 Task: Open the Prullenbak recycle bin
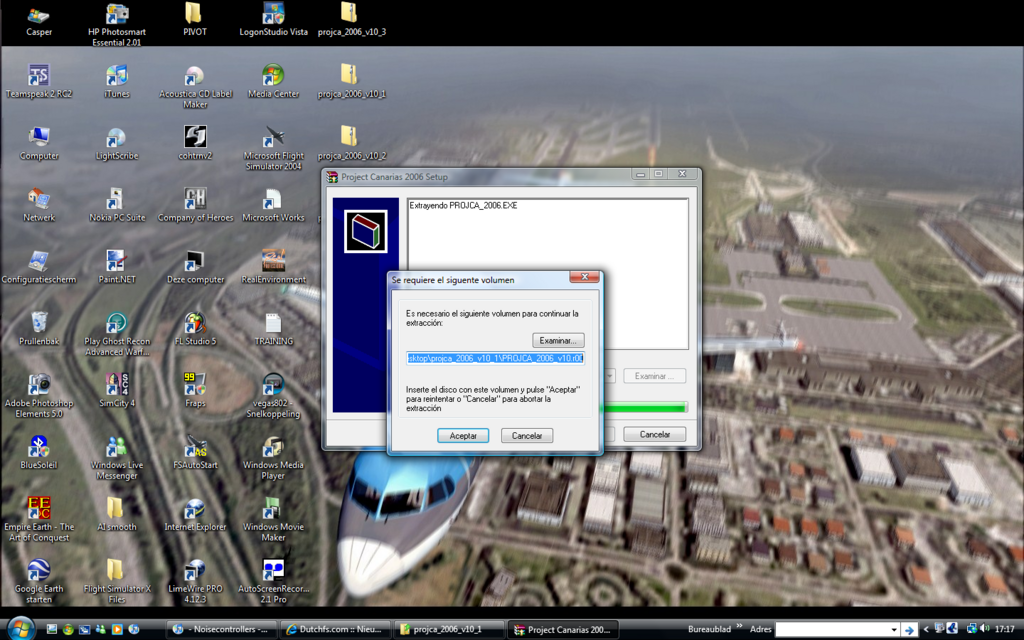click(39, 328)
